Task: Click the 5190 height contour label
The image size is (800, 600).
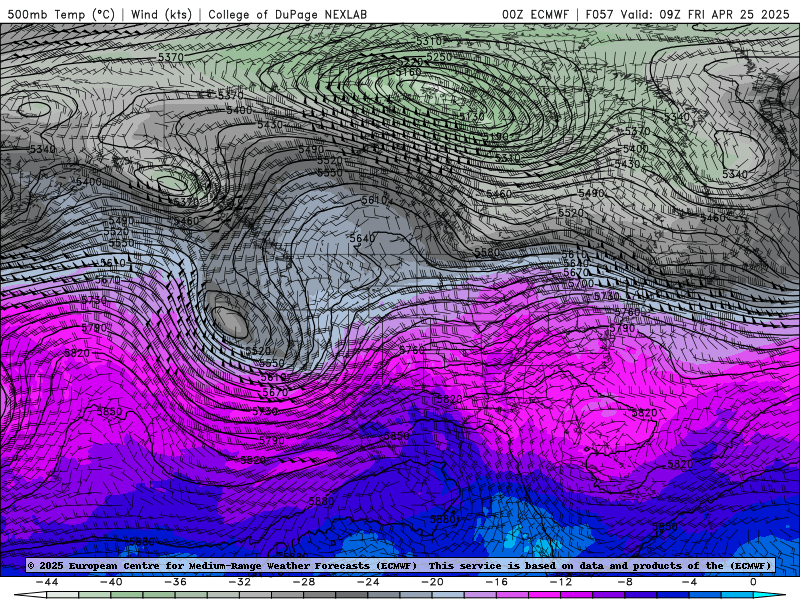Action: [x=496, y=137]
